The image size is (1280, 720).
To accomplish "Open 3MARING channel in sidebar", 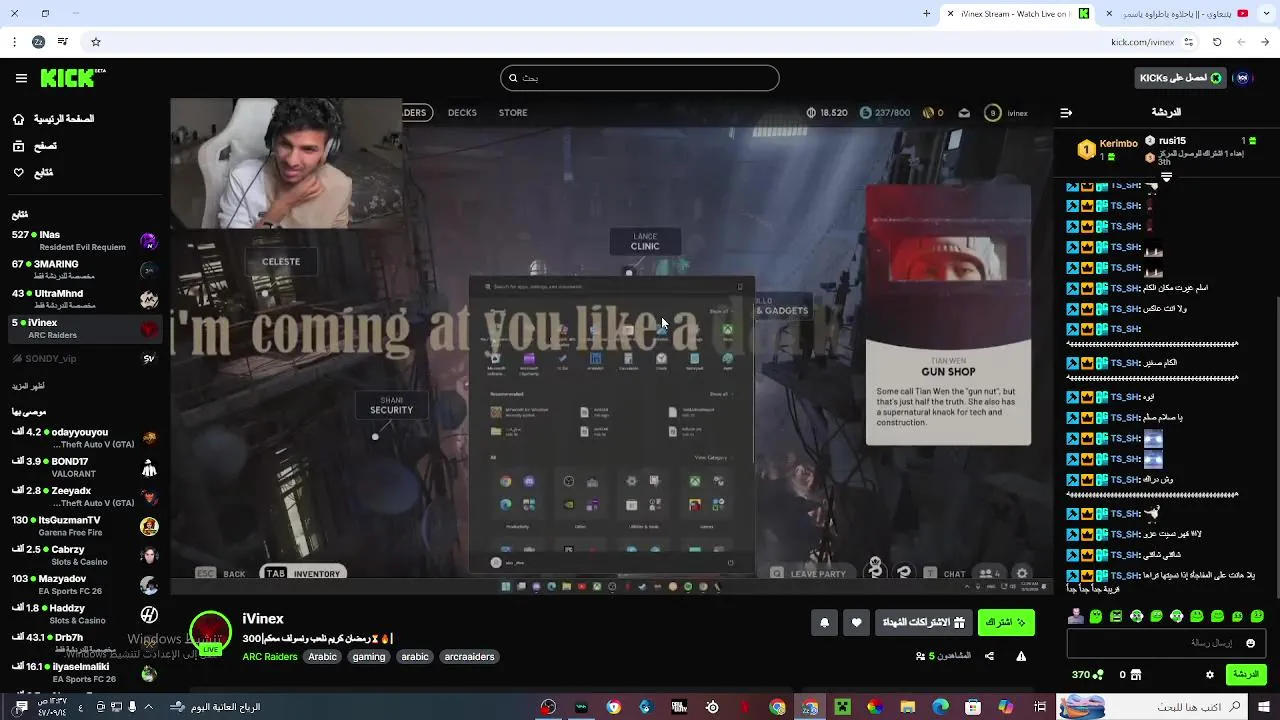I will [84, 270].
